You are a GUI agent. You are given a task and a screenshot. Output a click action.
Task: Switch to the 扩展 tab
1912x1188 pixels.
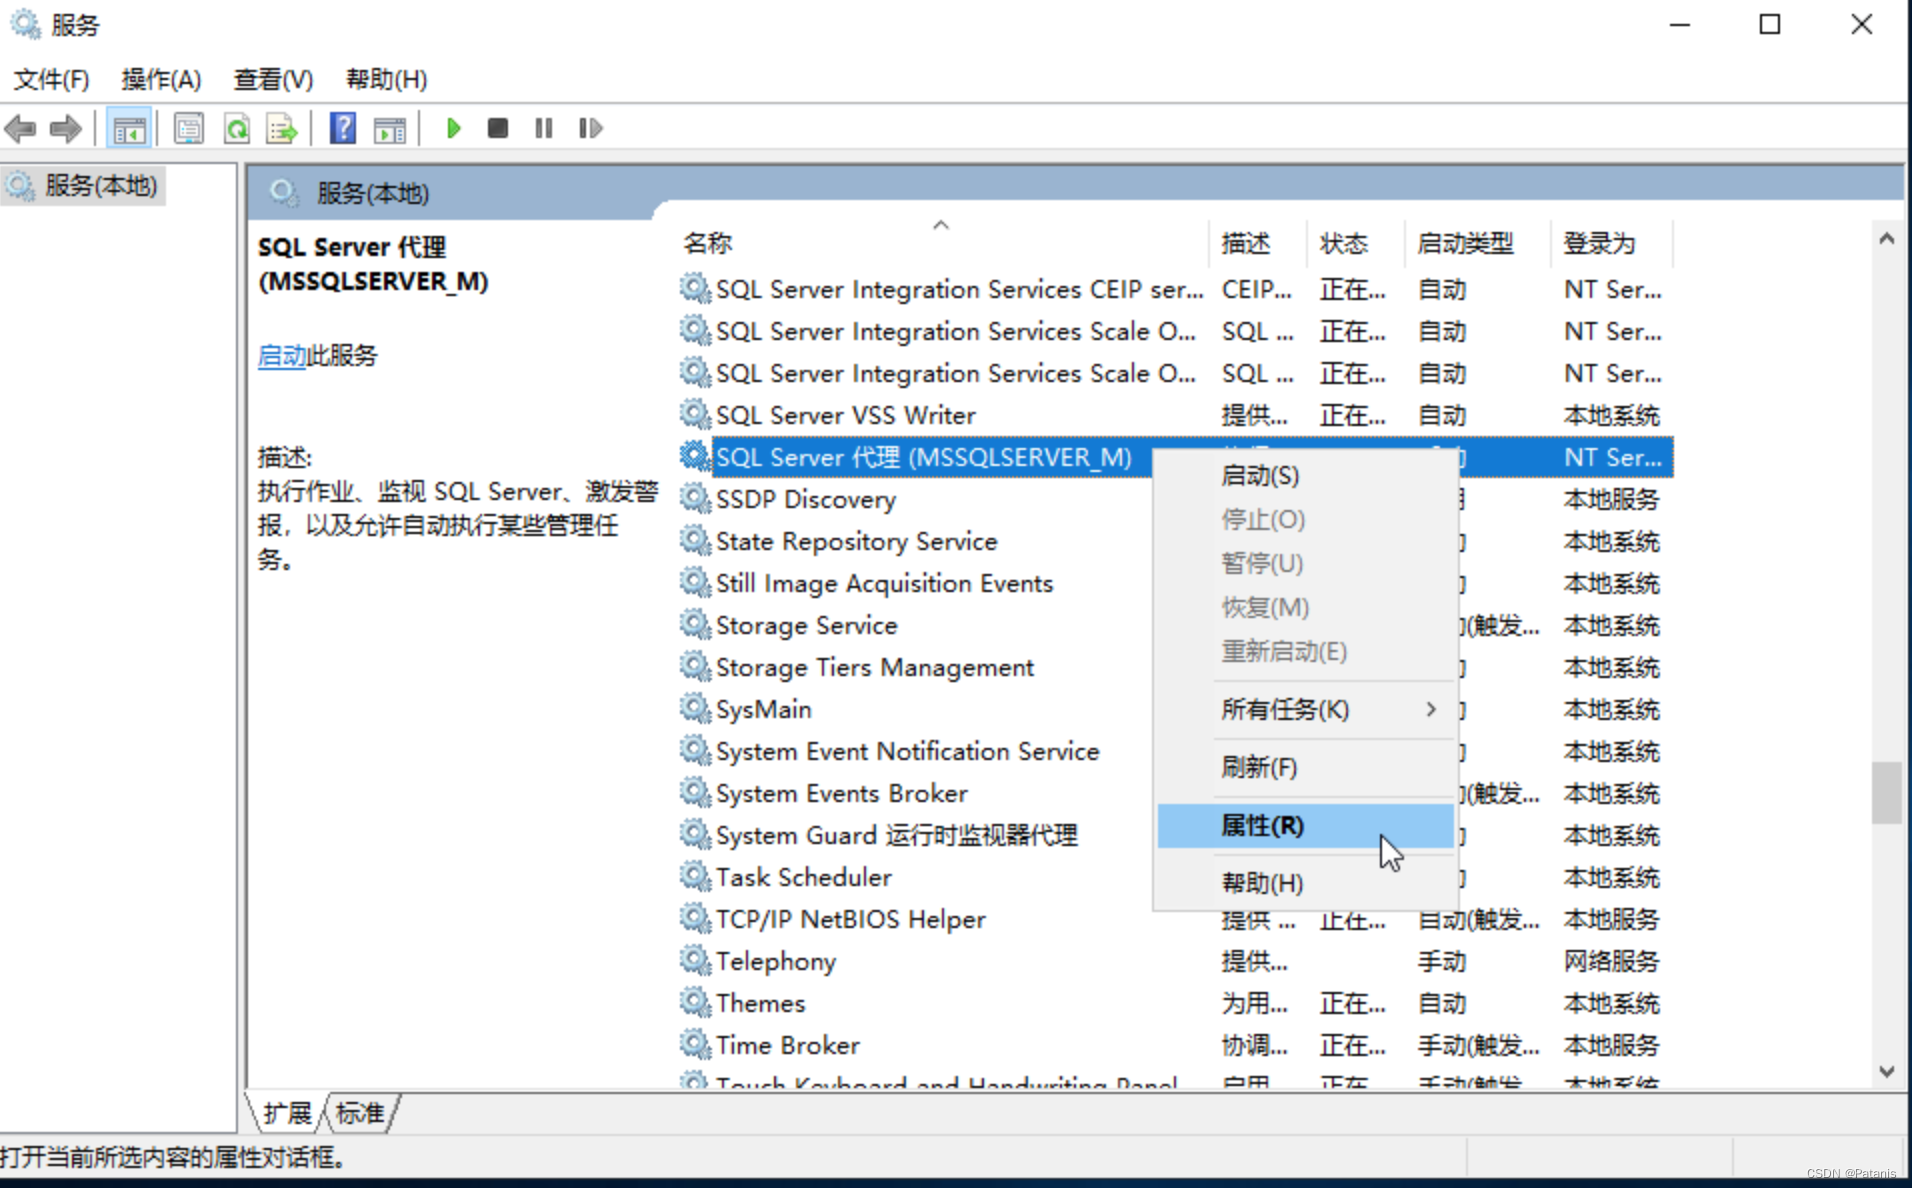coord(287,1113)
